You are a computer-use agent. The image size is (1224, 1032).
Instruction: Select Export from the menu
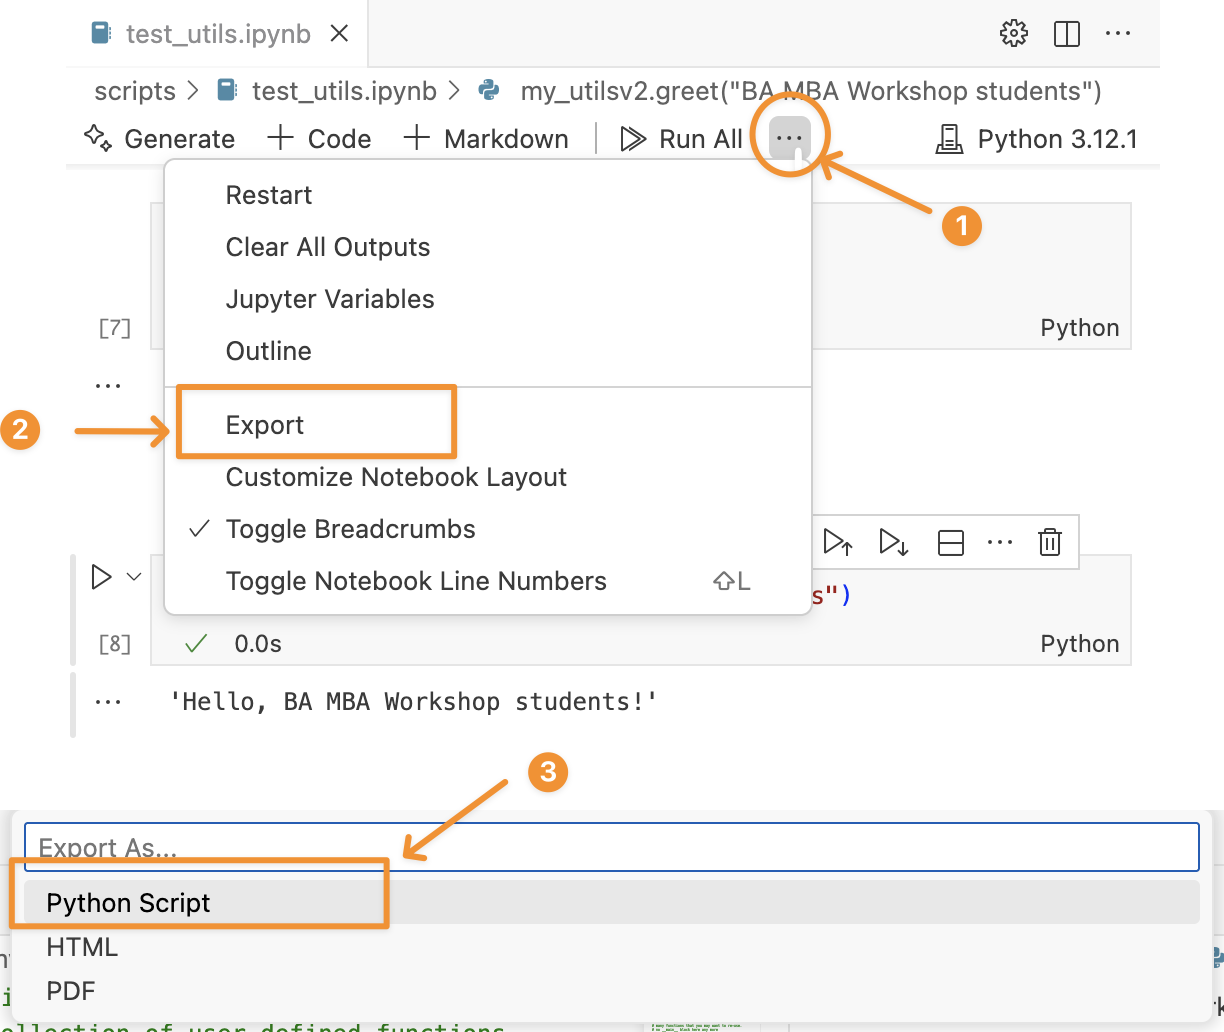265,425
